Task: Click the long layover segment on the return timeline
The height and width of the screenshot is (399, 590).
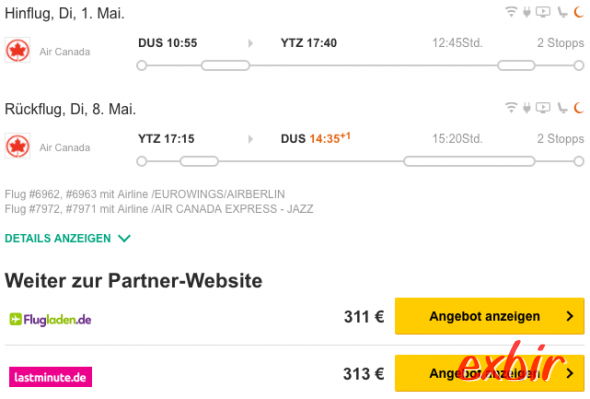Action: 469,161
